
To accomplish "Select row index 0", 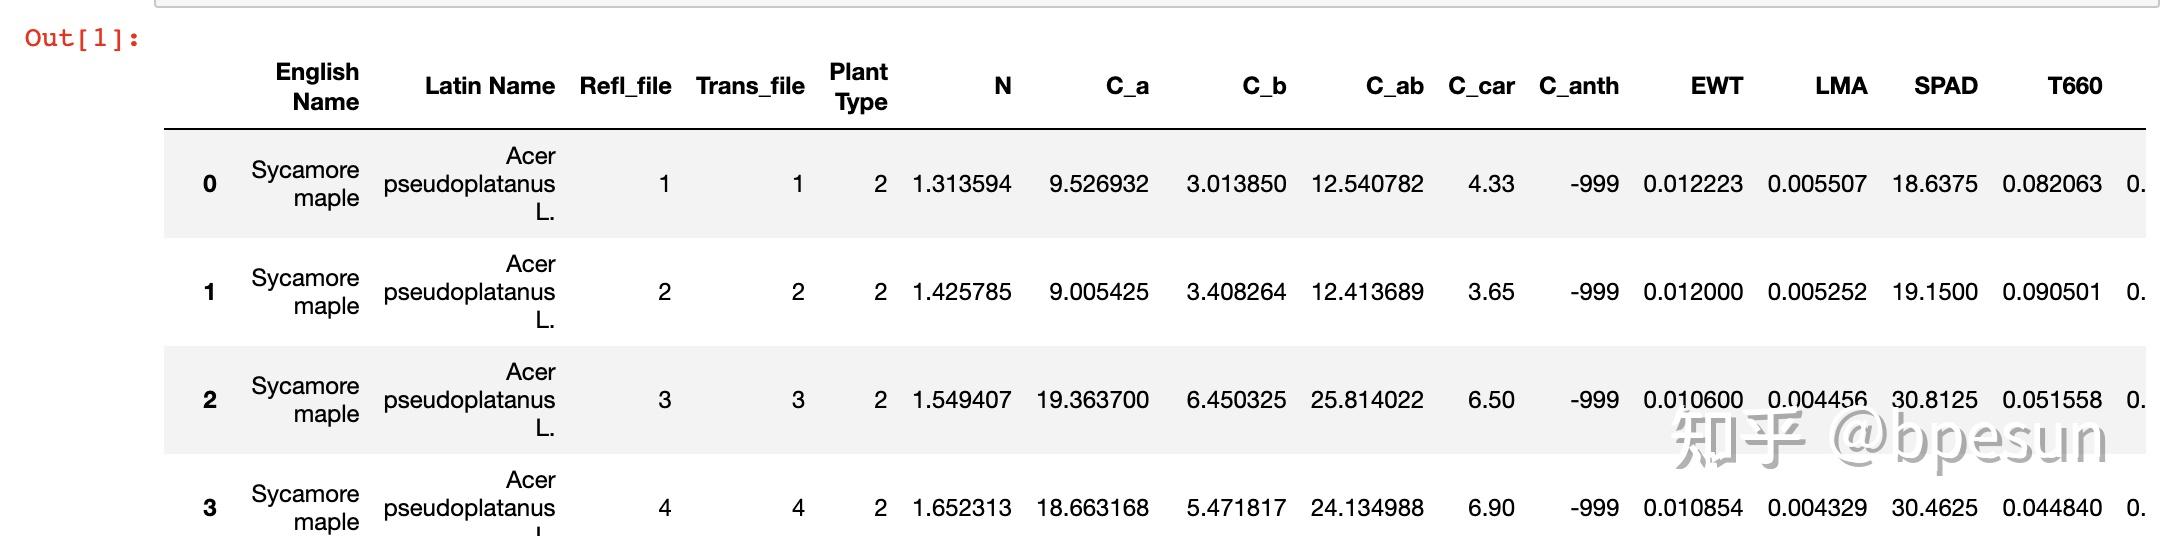I will [x=209, y=184].
